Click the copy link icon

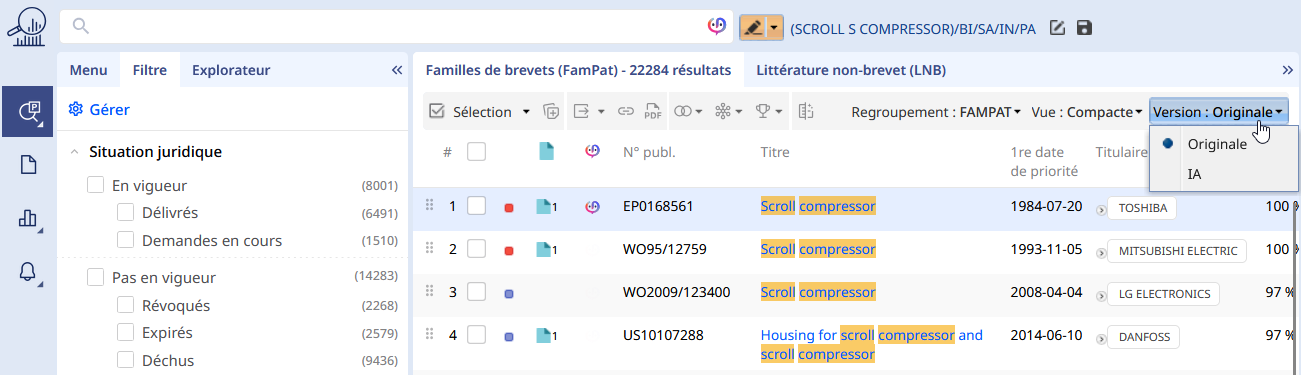tap(625, 112)
